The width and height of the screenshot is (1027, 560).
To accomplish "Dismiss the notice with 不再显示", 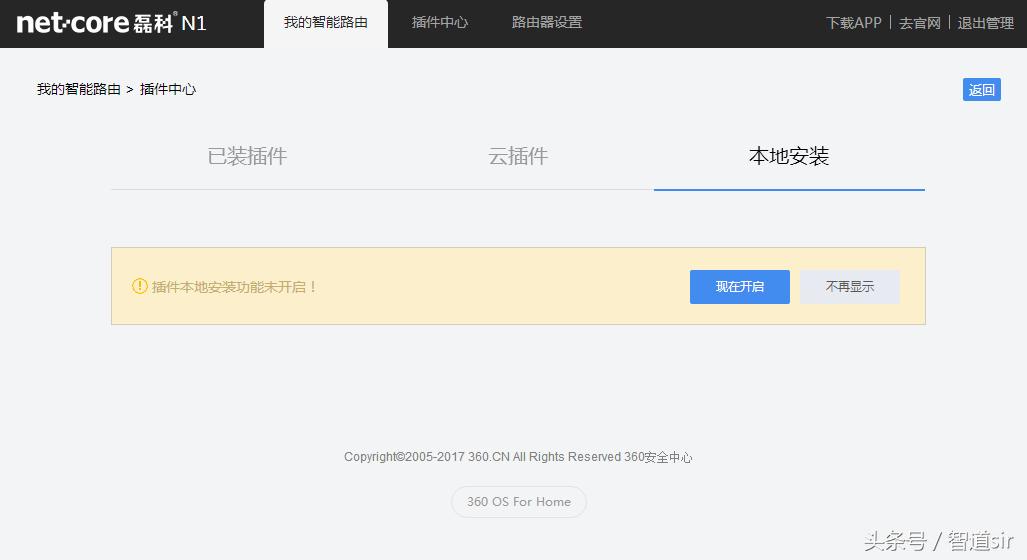I will point(850,287).
